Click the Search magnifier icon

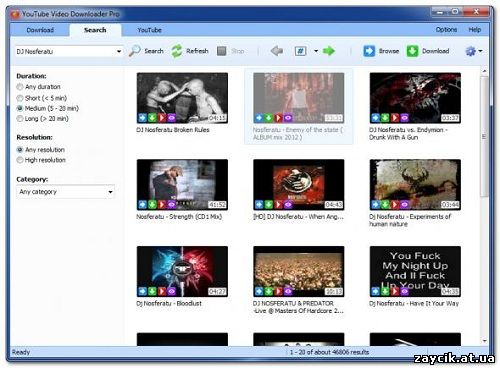point(135,51)
